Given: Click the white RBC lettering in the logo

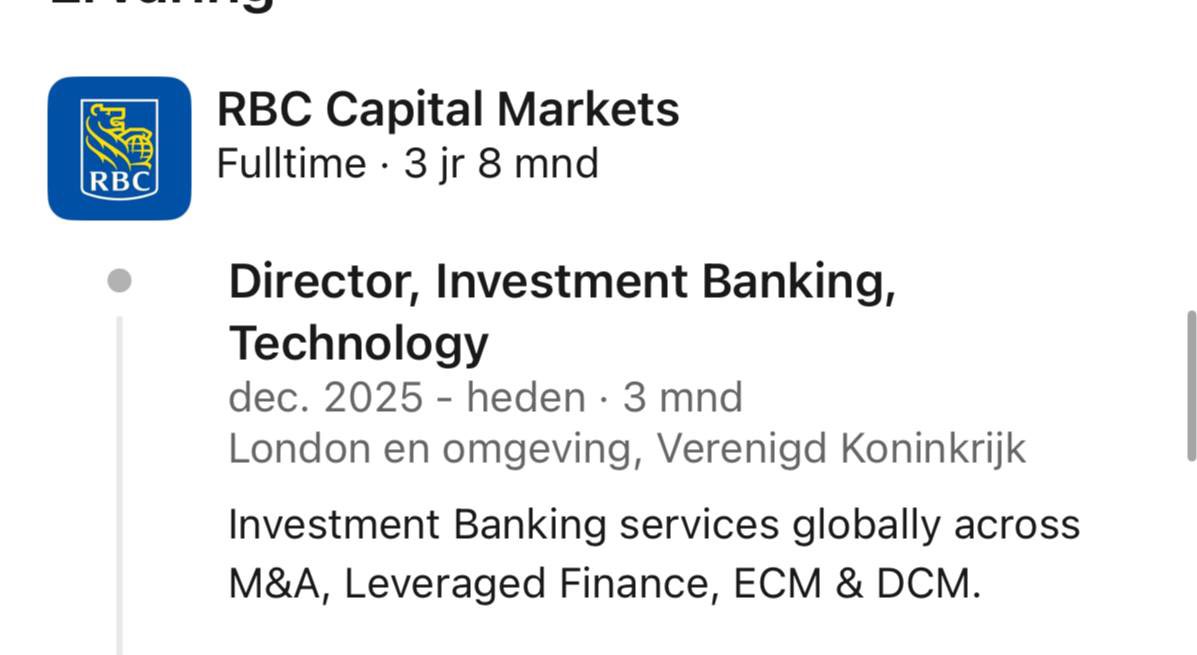Looking at the screenshot, I should coord(119,182).
